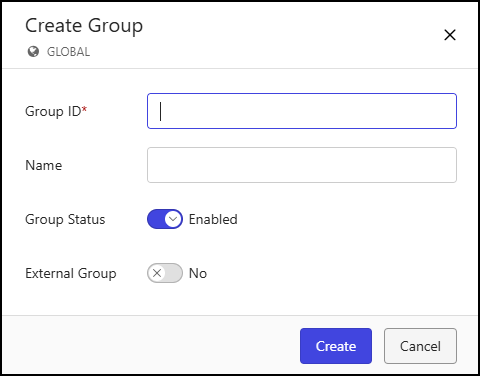Click into the Name text field
This screenshot has height=376, width=480.
point(302,165)
